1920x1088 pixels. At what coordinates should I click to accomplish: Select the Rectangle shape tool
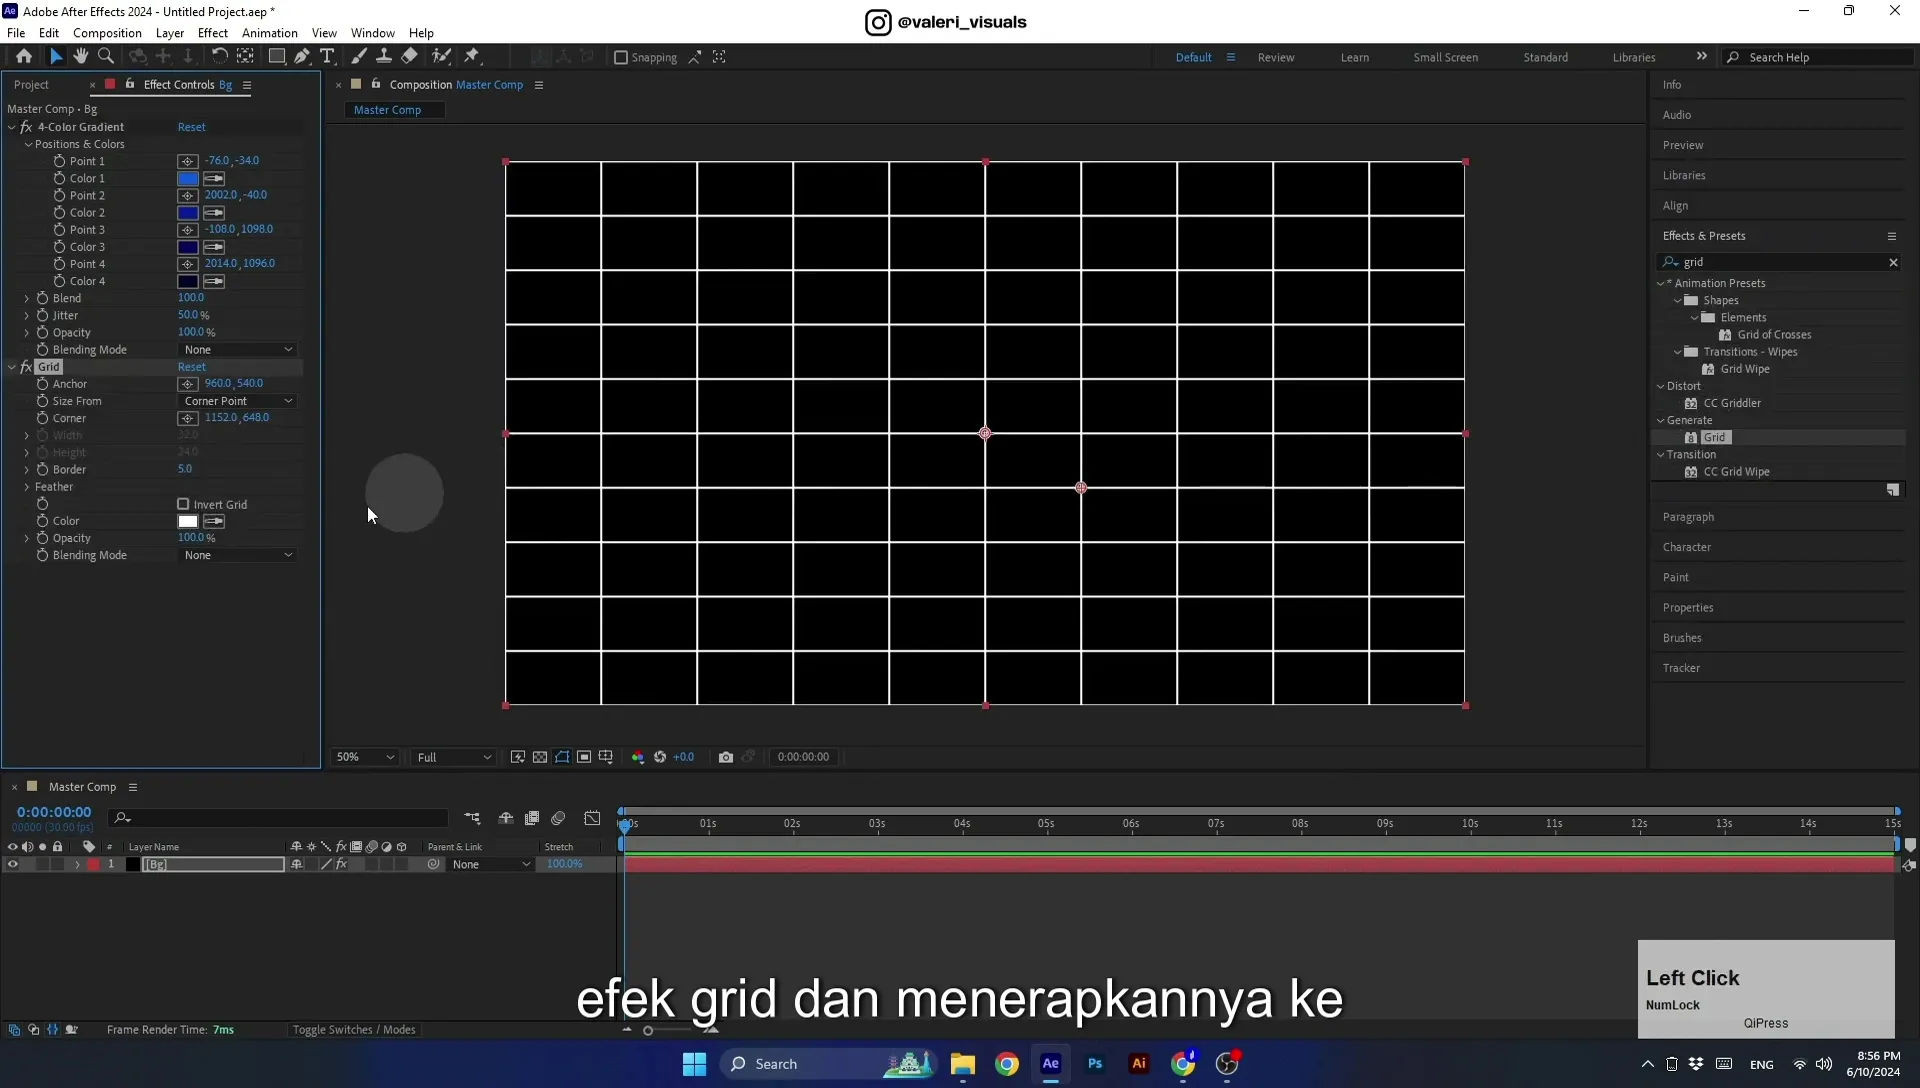click(x=277, y=57)
